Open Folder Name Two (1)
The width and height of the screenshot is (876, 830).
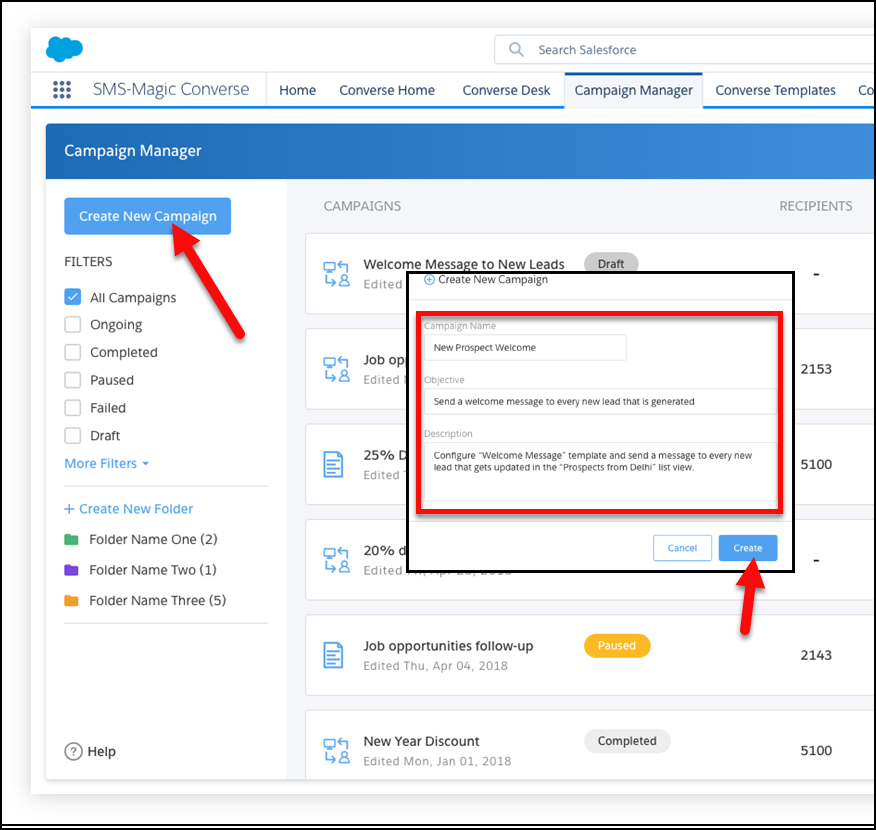(x=153, y=570)
